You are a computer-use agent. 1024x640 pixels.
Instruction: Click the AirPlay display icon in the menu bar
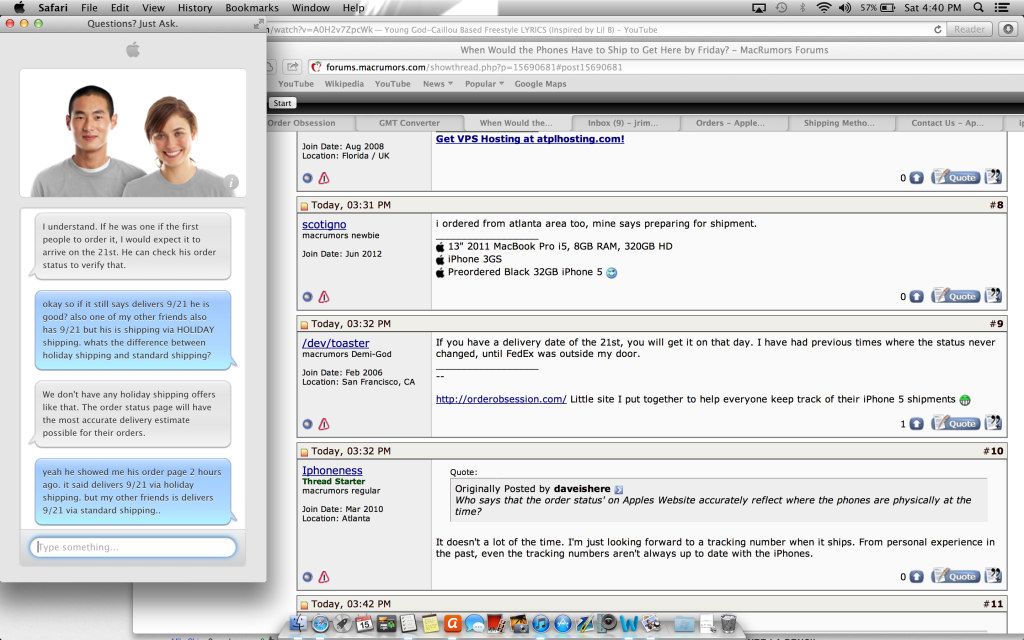tap(759, 8)
